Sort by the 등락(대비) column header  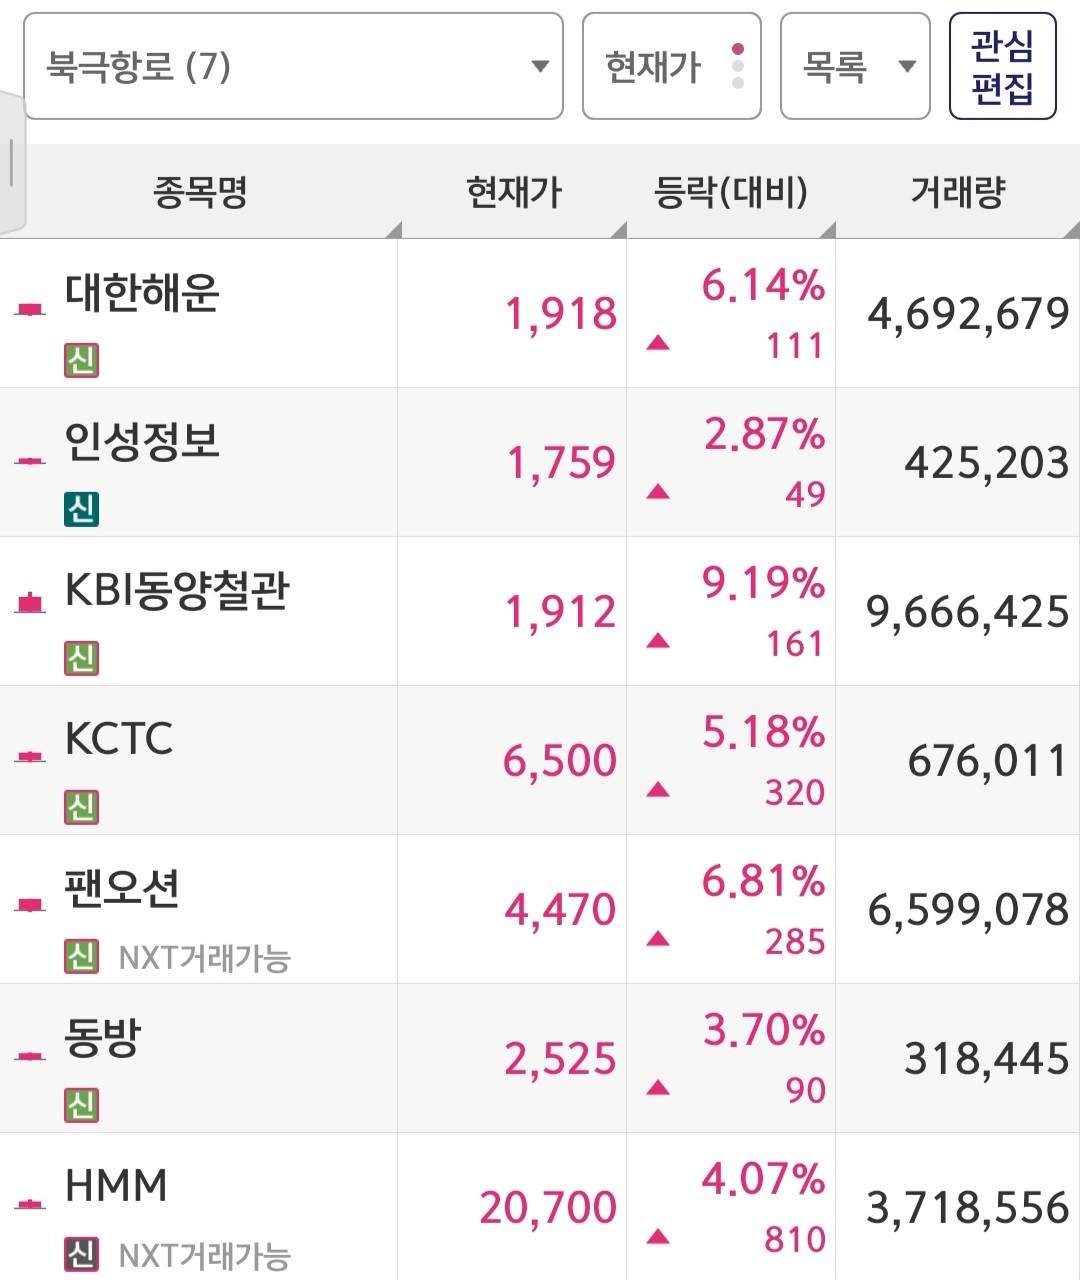pos(730,192)
